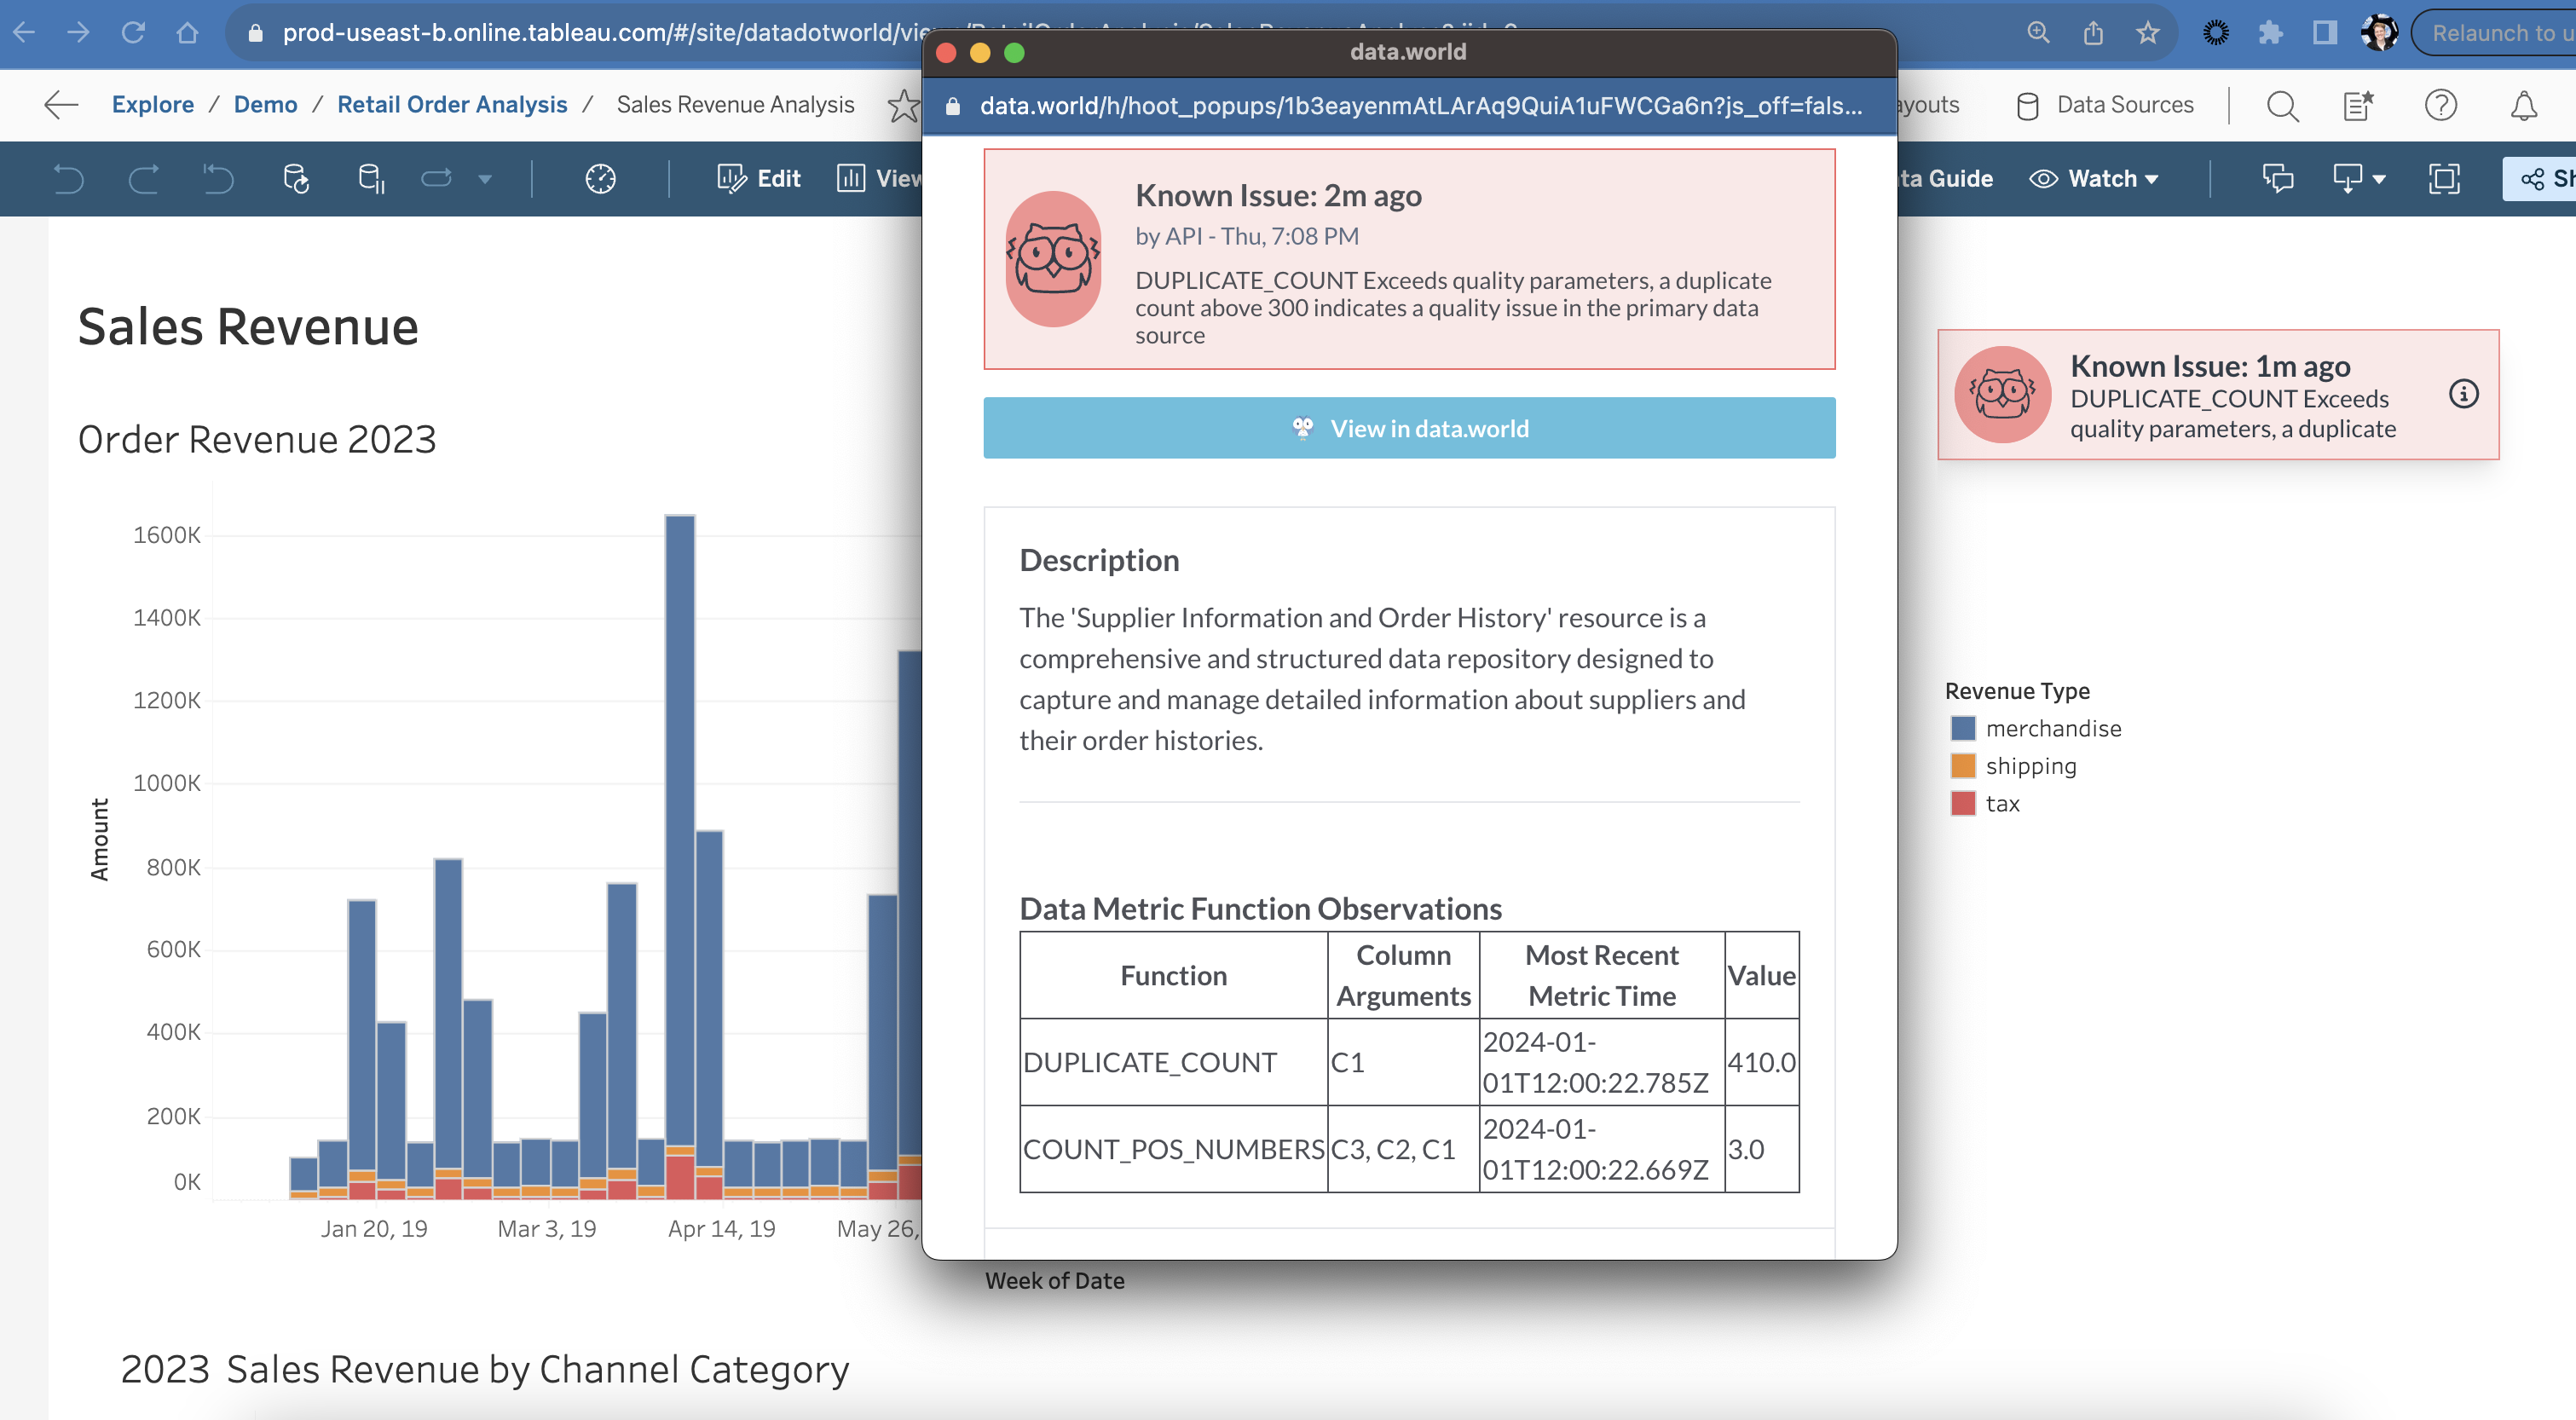
Task: Click the merchandise legend color swatch
Action: point(1962,728)
